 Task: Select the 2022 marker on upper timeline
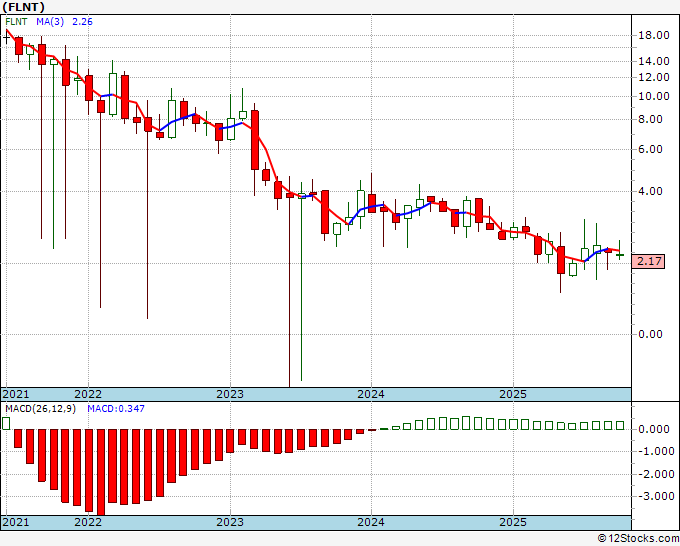click(88, 394)
